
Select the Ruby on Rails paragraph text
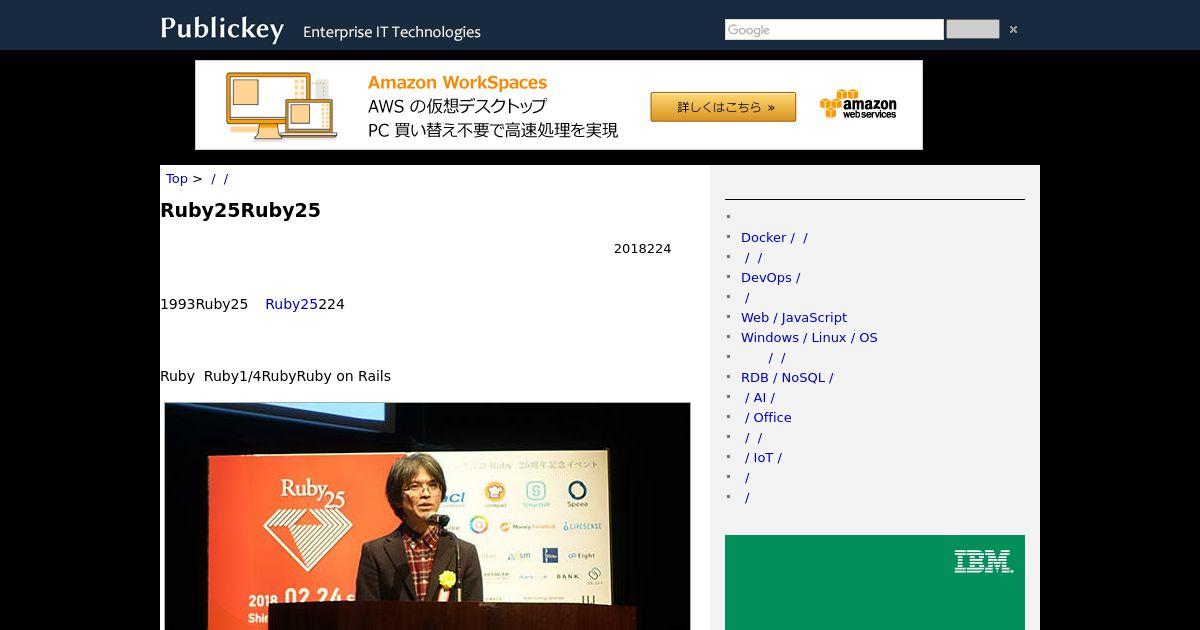pyautogui.click(x=275, y=377)
